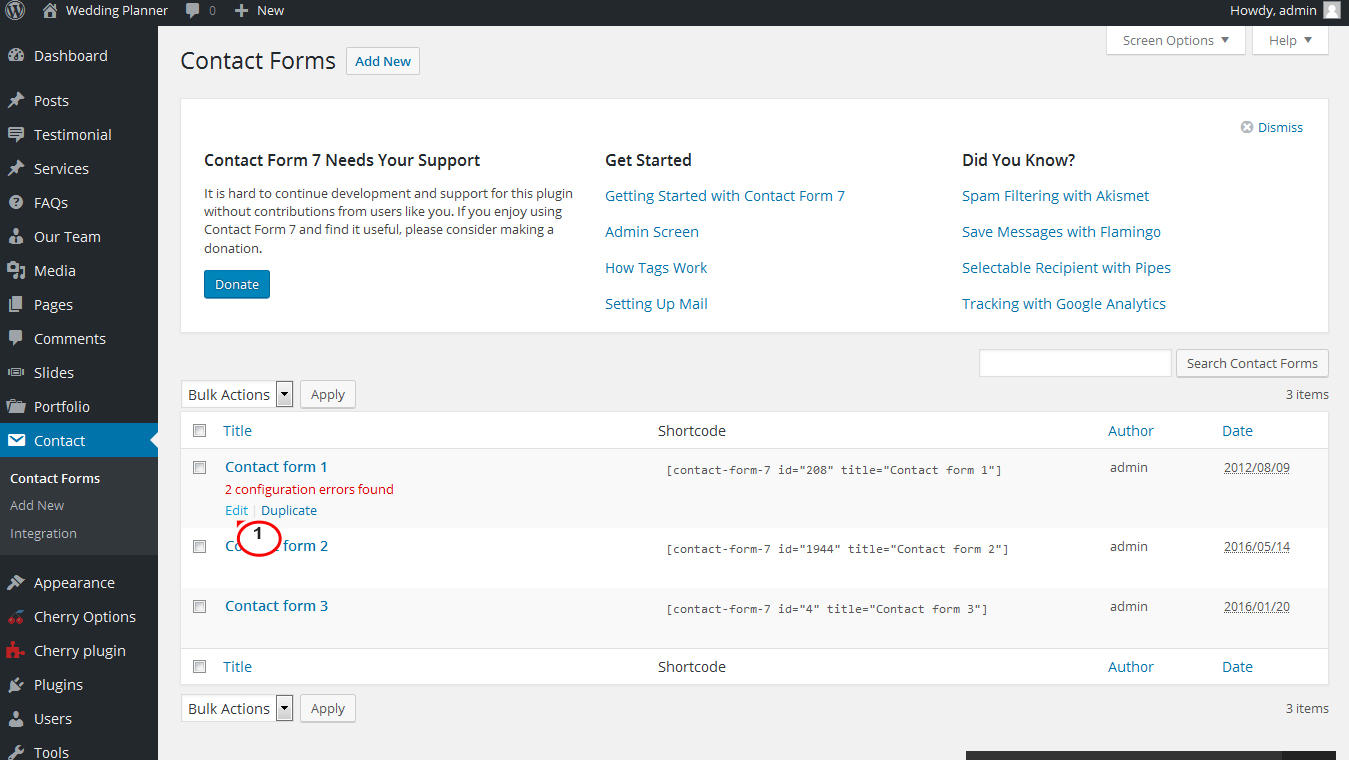1349x760 pixels.
Task: Tick the checkbox for Contact form 2
Action: (x=200, y=546)
